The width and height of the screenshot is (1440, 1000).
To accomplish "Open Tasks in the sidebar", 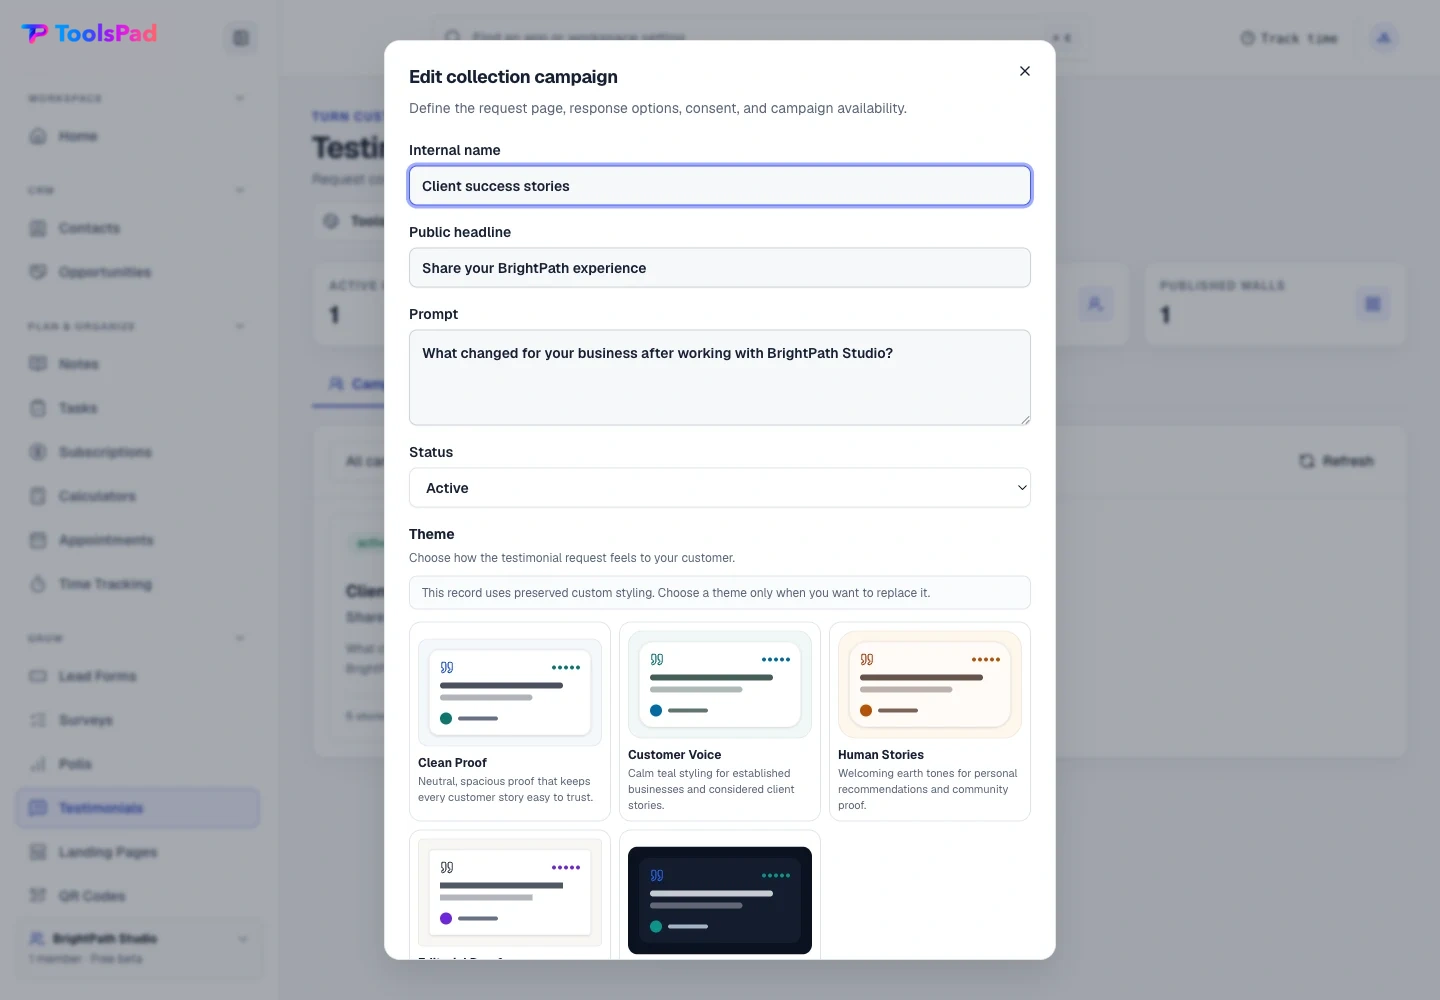I will pos(138,408).
